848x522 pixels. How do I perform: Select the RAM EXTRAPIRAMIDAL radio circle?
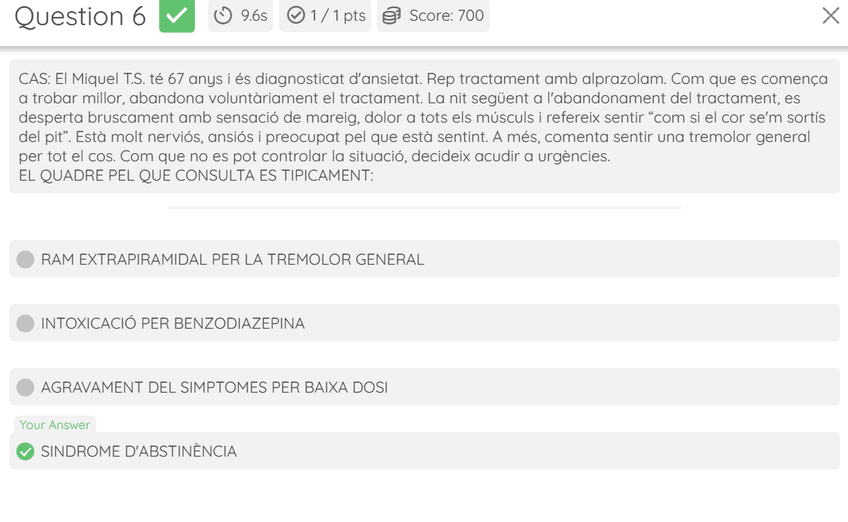[x=26, y=260]
